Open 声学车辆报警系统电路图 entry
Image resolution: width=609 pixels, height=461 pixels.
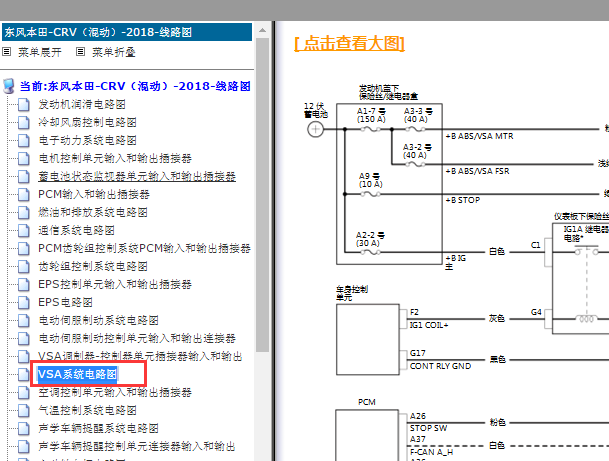point(98,428)
